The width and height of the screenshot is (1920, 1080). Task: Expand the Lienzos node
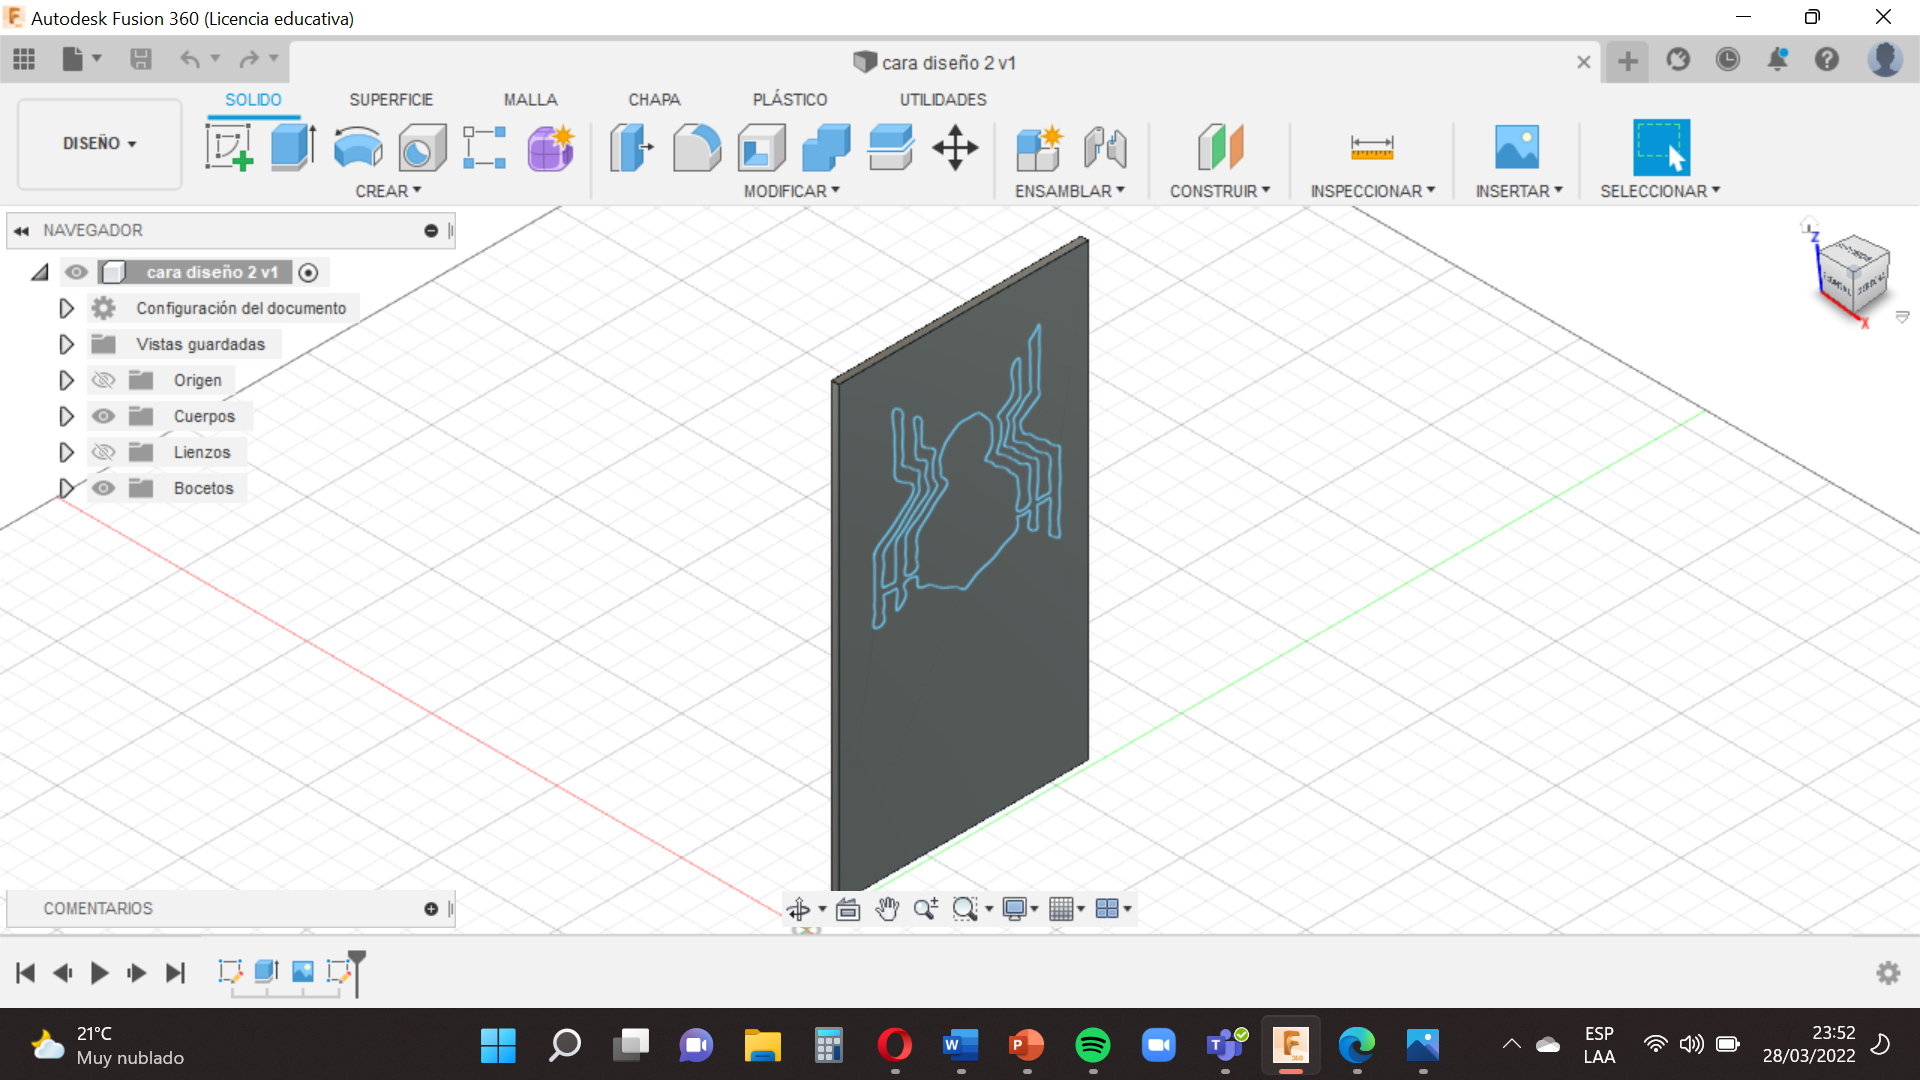66,452
